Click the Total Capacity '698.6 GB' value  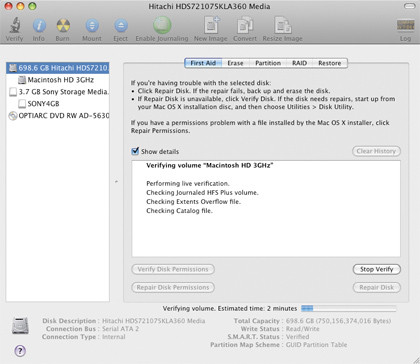pyautogui.click(x=338, y=321)
